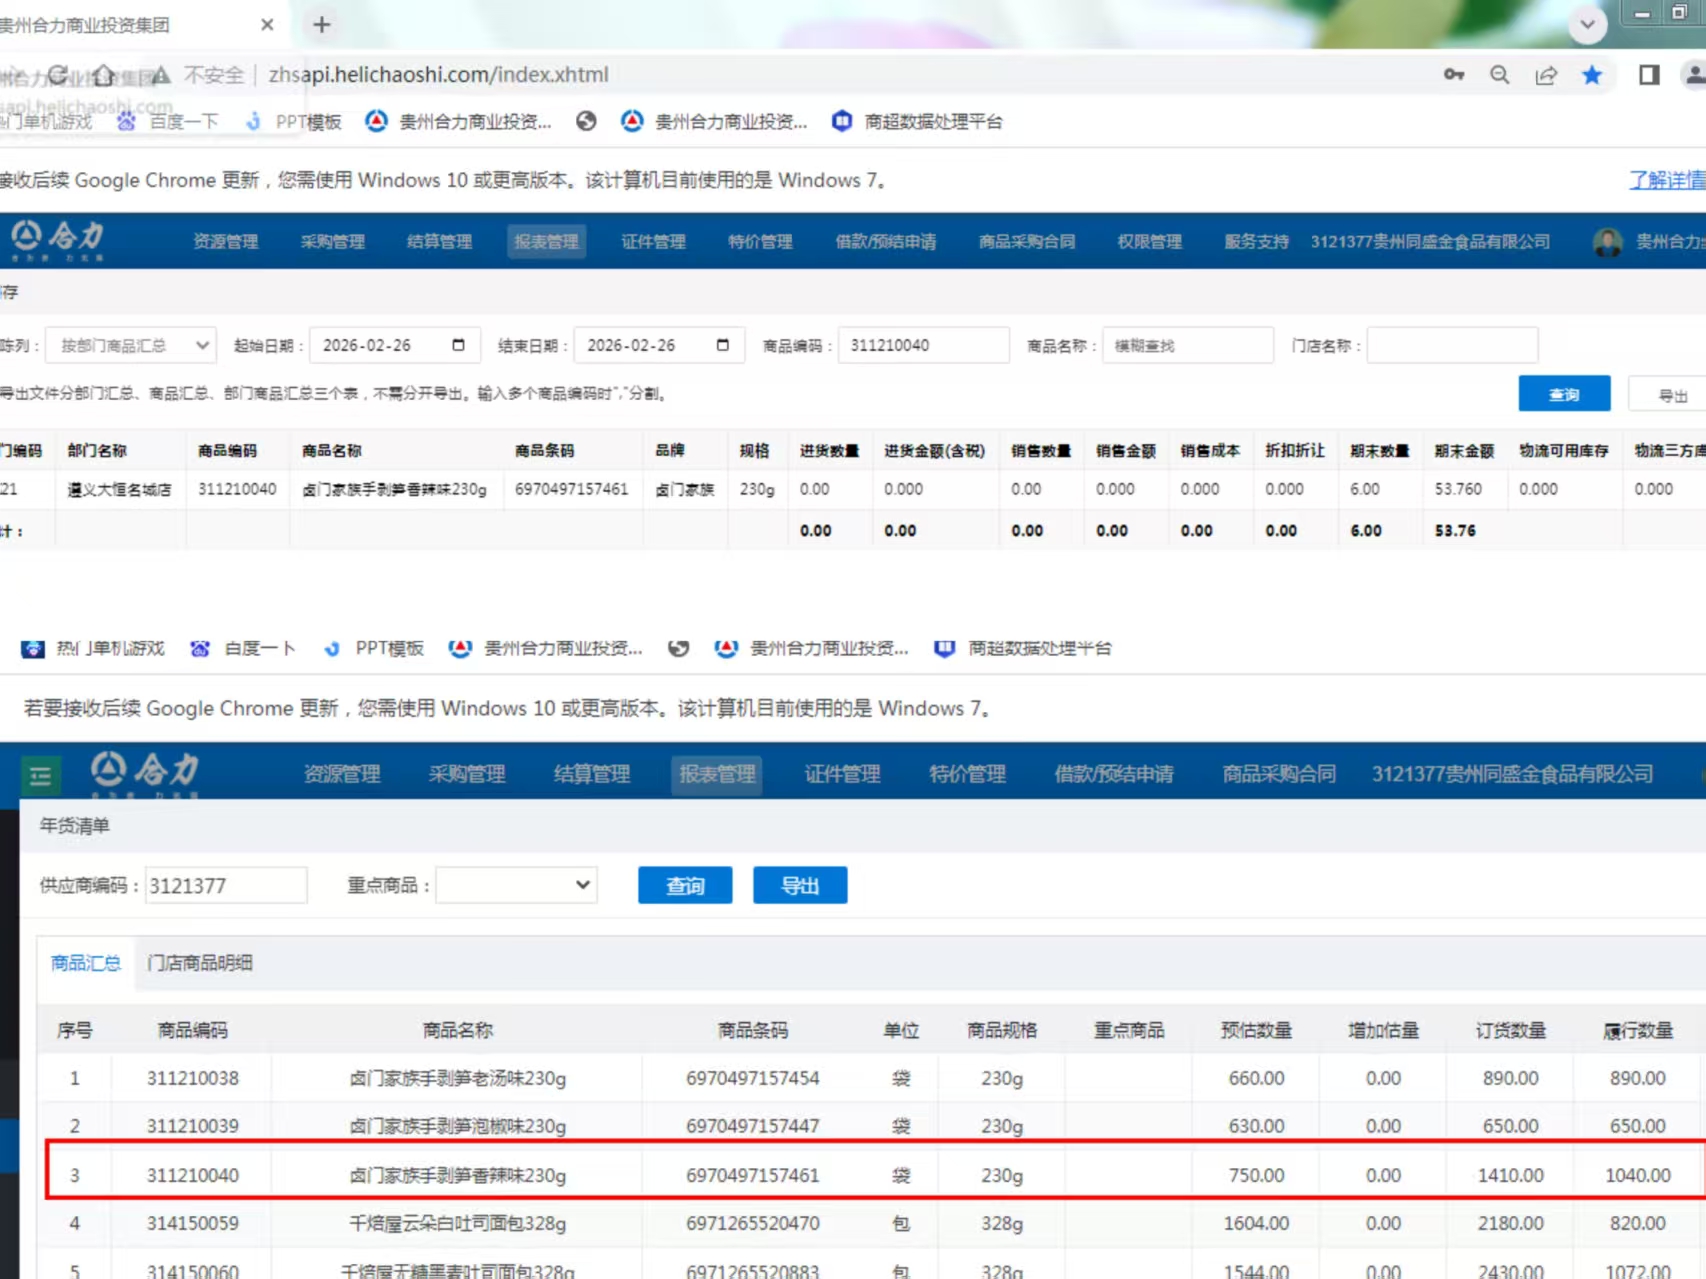
Task: Open a new browser tab with plus
Action: click(321, 25)
